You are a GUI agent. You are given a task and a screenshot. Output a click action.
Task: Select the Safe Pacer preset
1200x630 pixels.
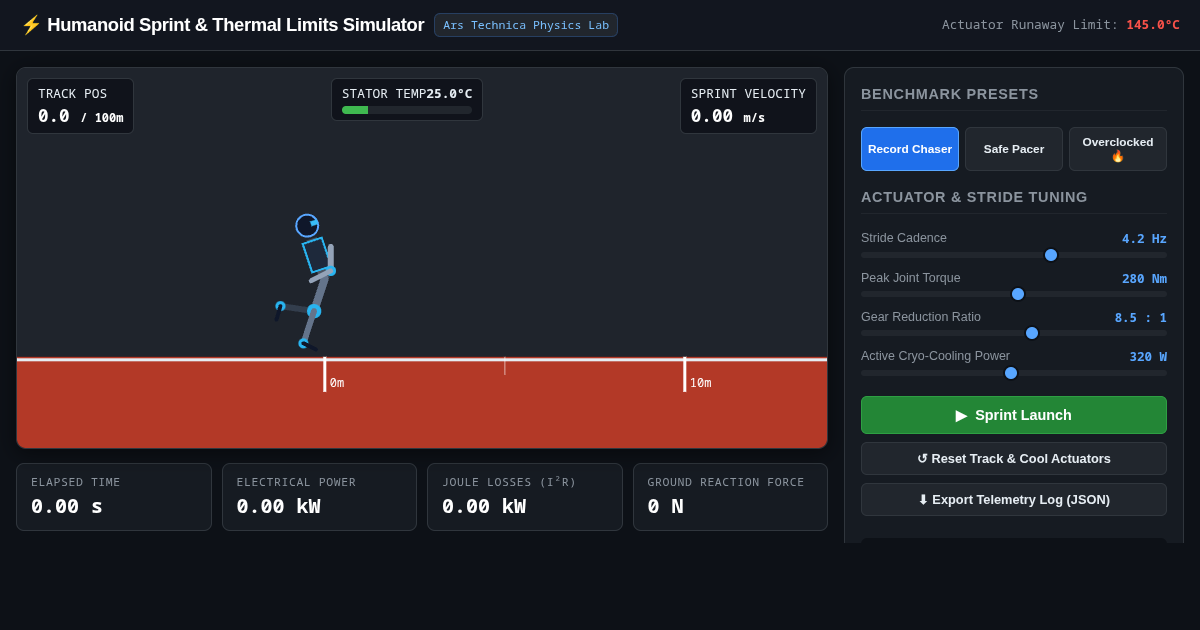click(x=1014, y=149)
